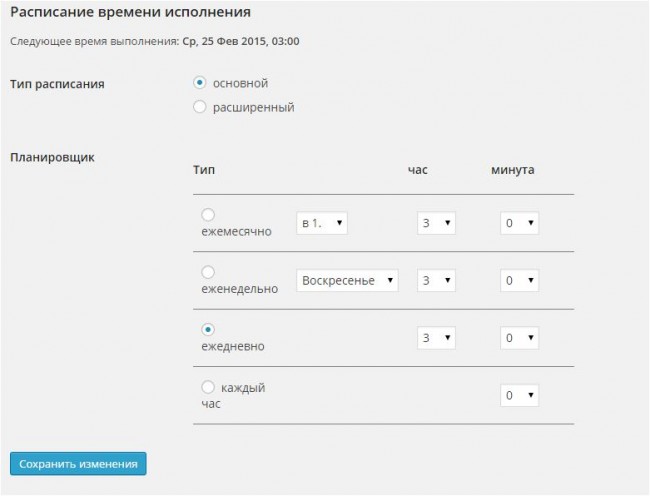650x496 pixels.
Task: Enable the 'каждый час' scheduler option
Action: coord(208,387)
